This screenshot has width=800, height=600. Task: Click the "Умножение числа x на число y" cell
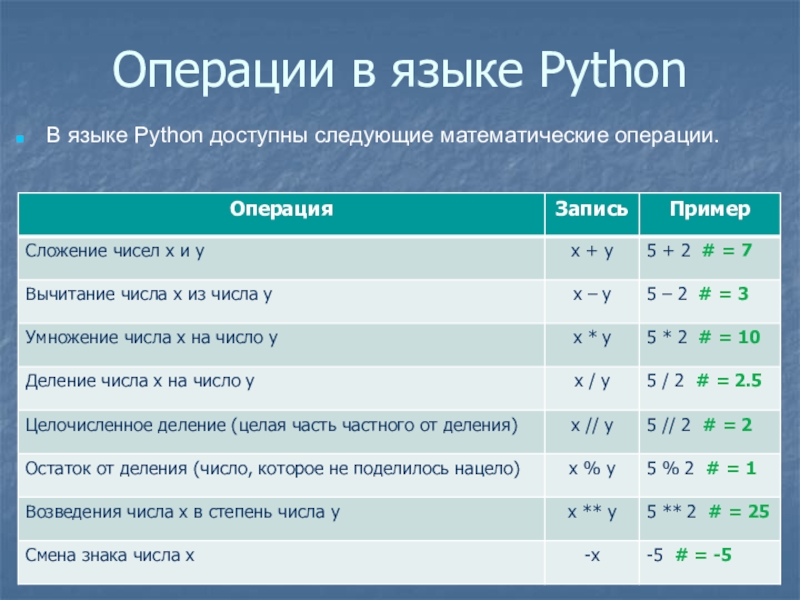coord(151,338)
